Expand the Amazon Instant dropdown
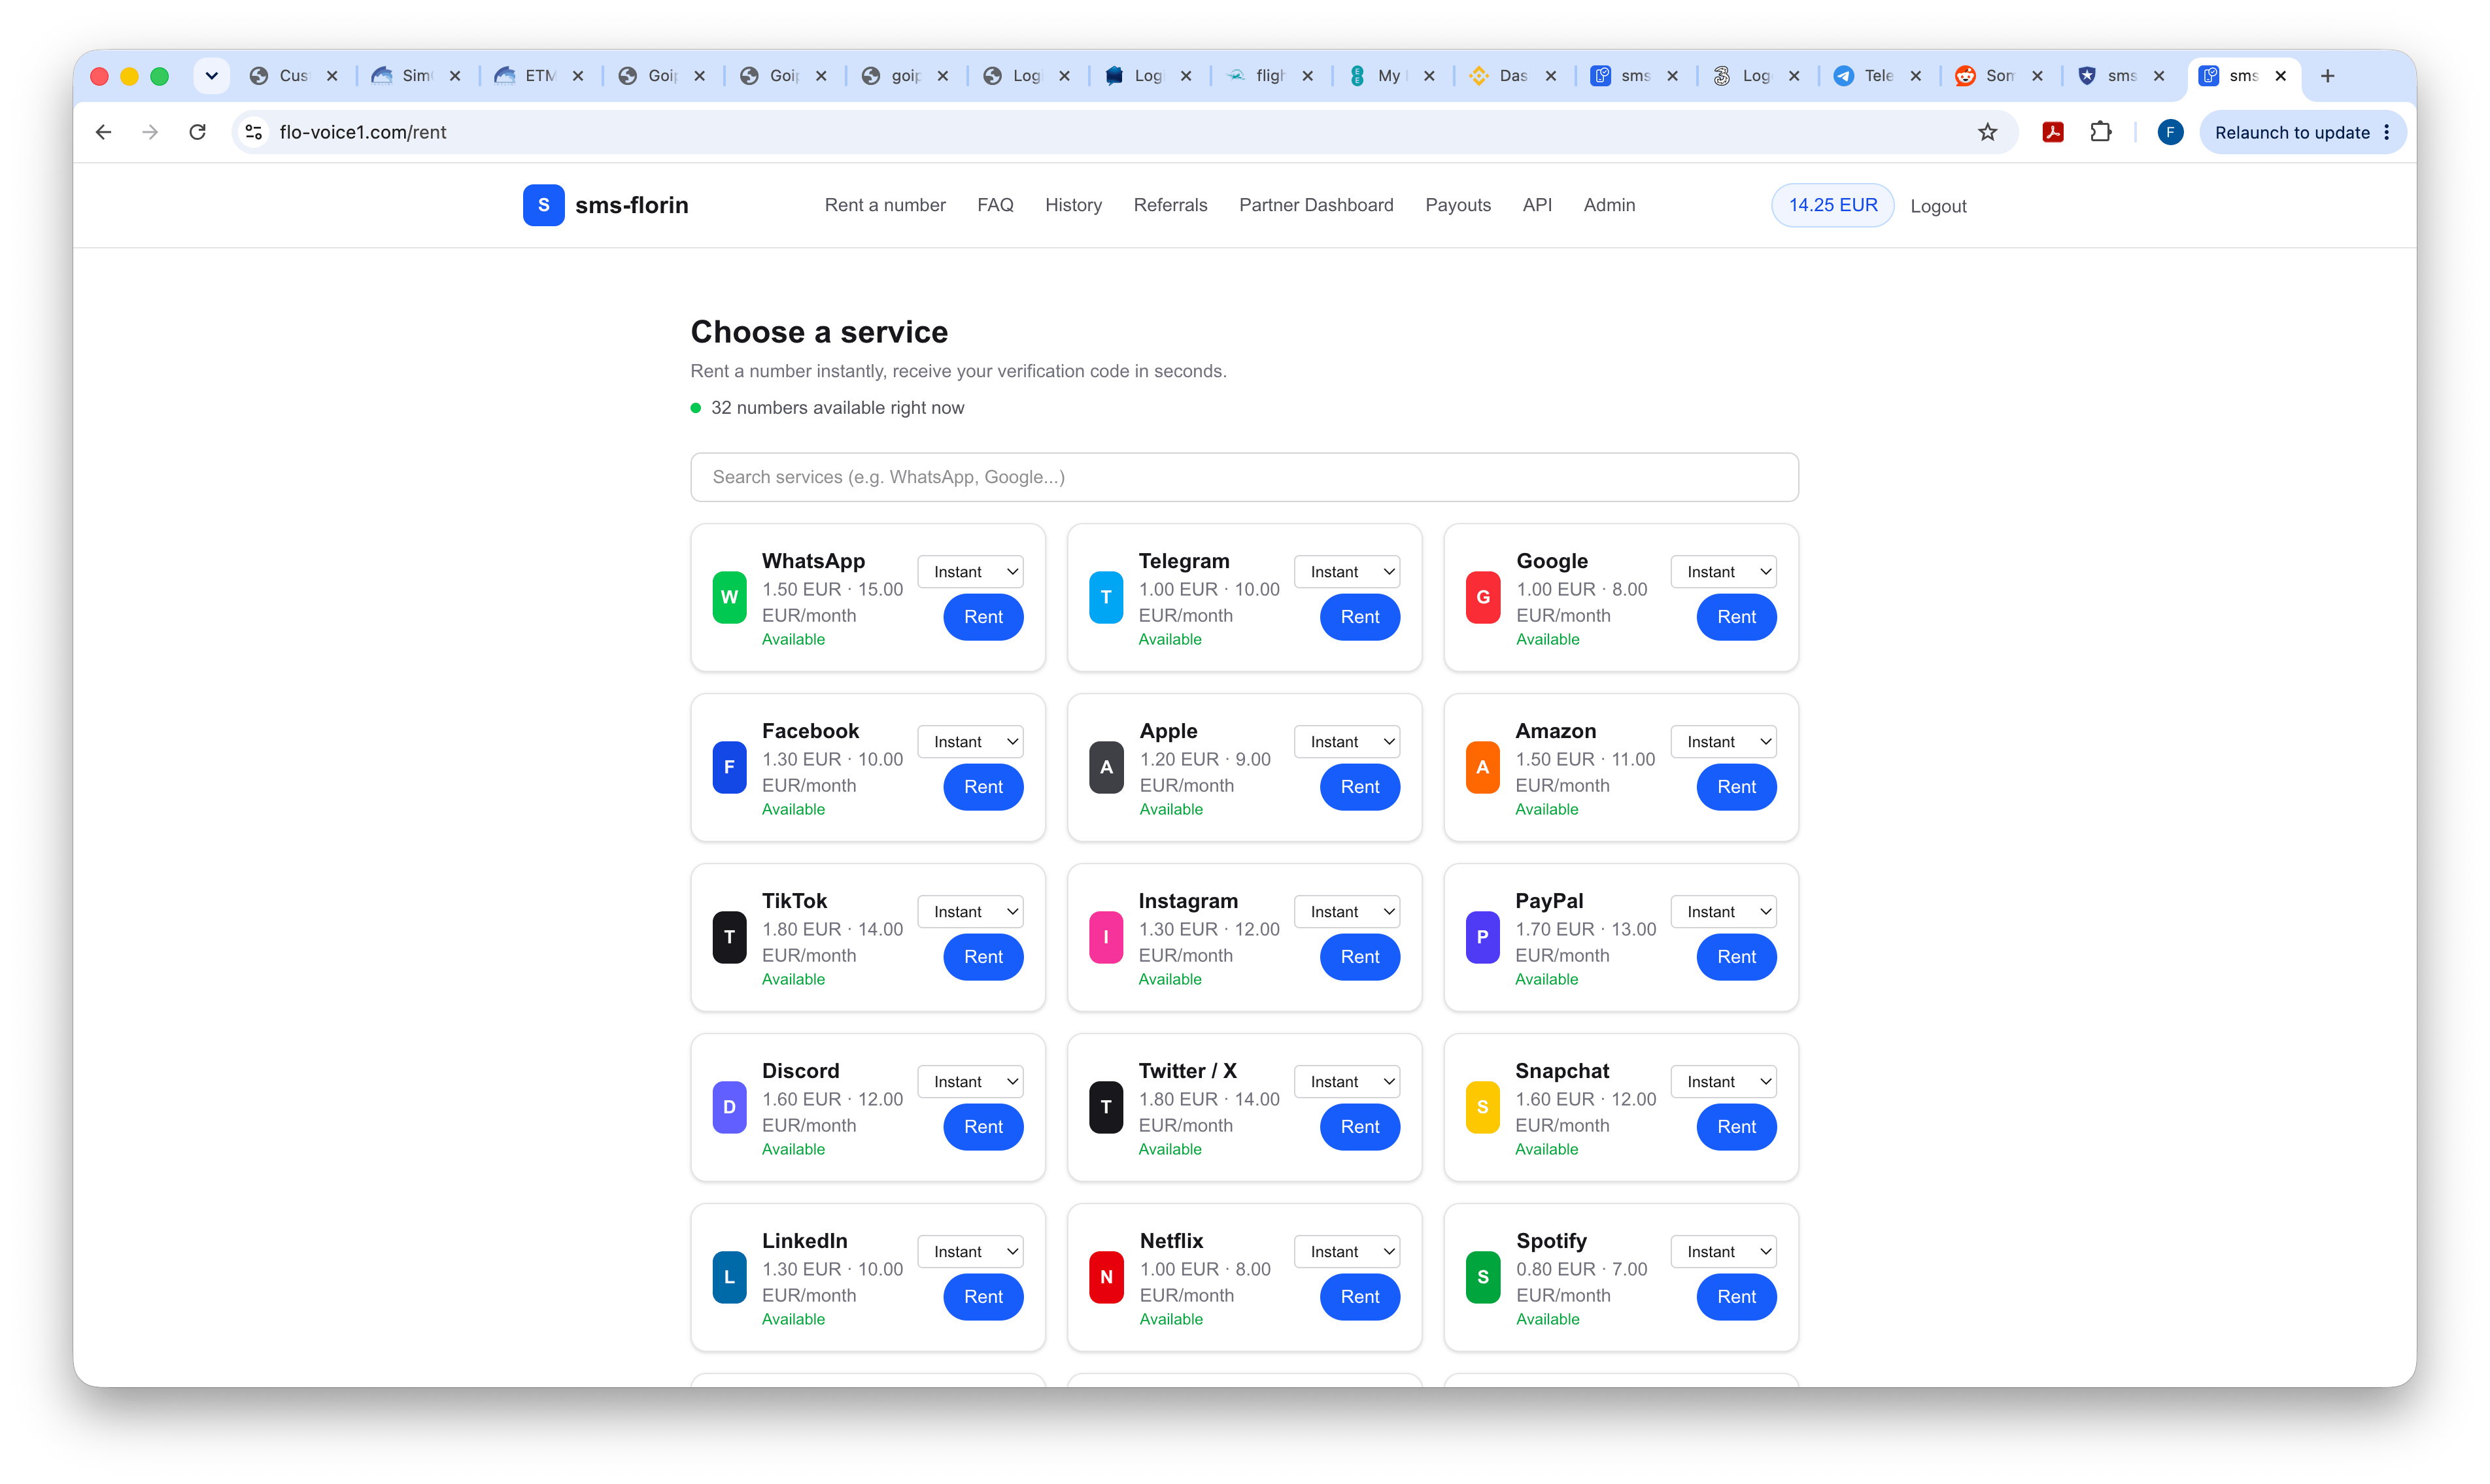 (x=1724, y=742)
